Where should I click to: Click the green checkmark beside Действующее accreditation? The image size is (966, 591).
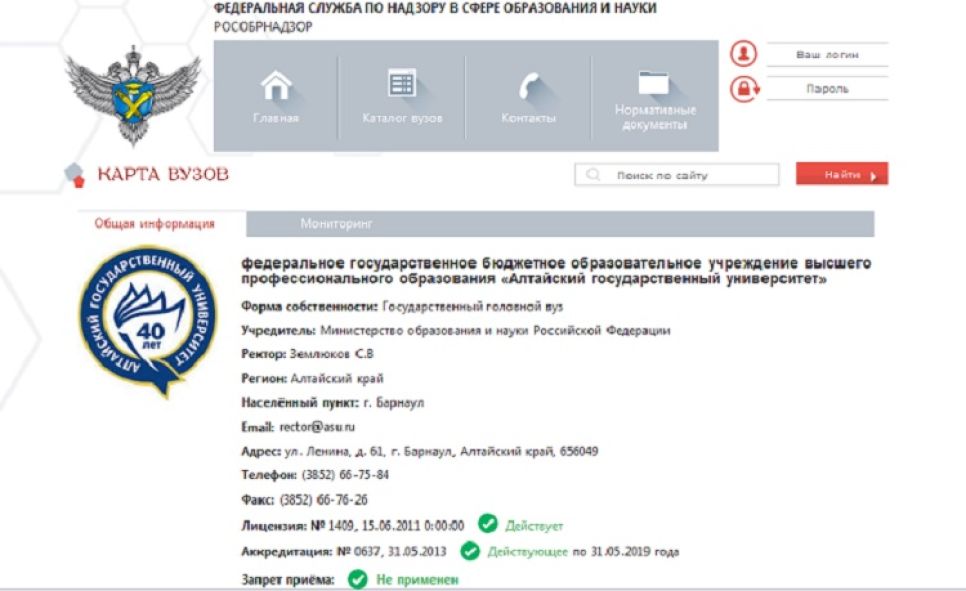pos(470,550)
